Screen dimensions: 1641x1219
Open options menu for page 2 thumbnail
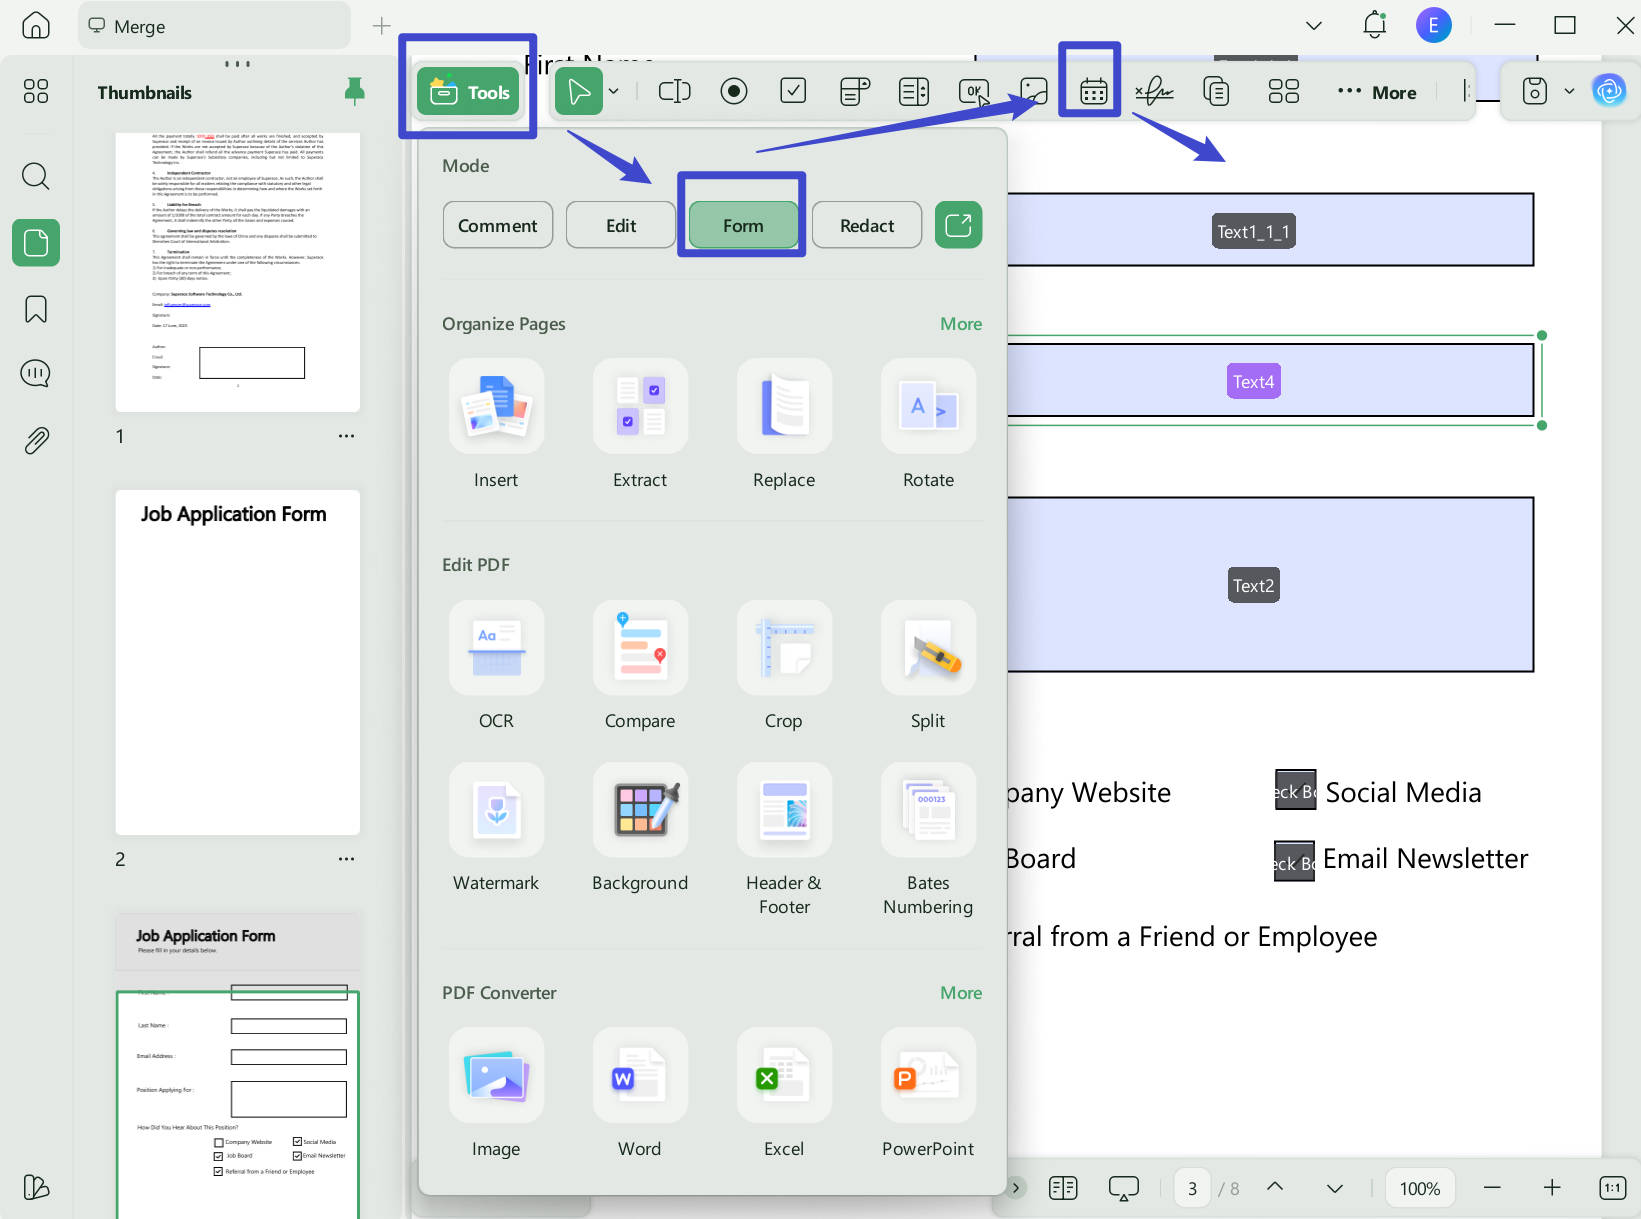pyautogui.click(x=346, y=859)
